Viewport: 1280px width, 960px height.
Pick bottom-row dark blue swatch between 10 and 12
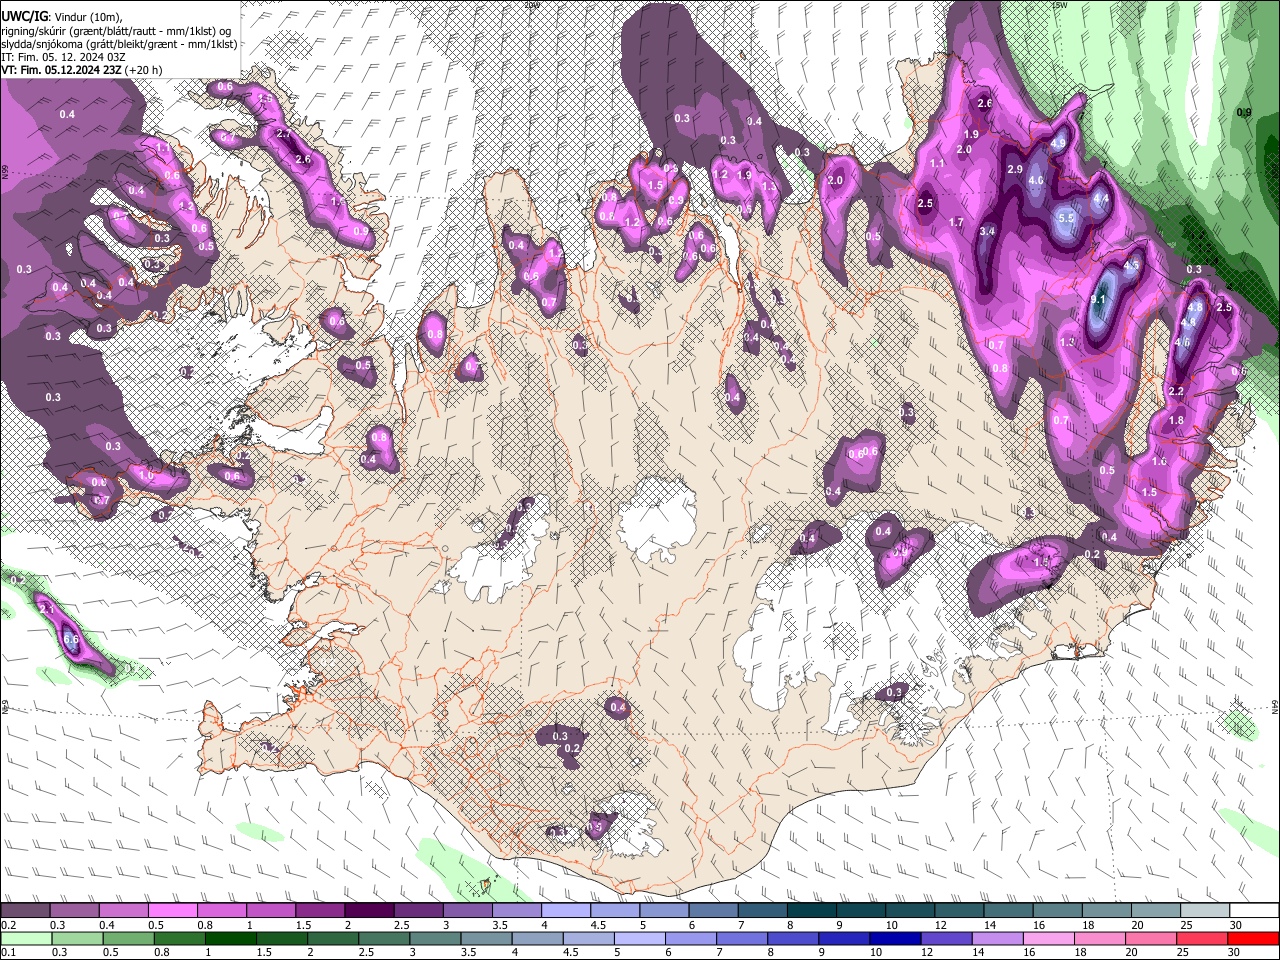pos(896,938)
